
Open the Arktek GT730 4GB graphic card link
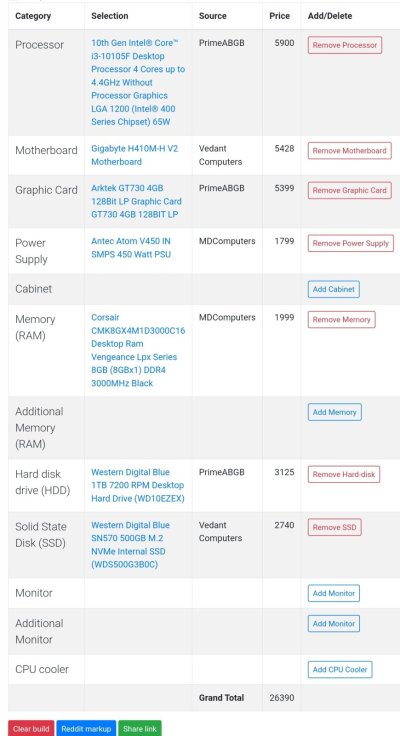point(136,201)
